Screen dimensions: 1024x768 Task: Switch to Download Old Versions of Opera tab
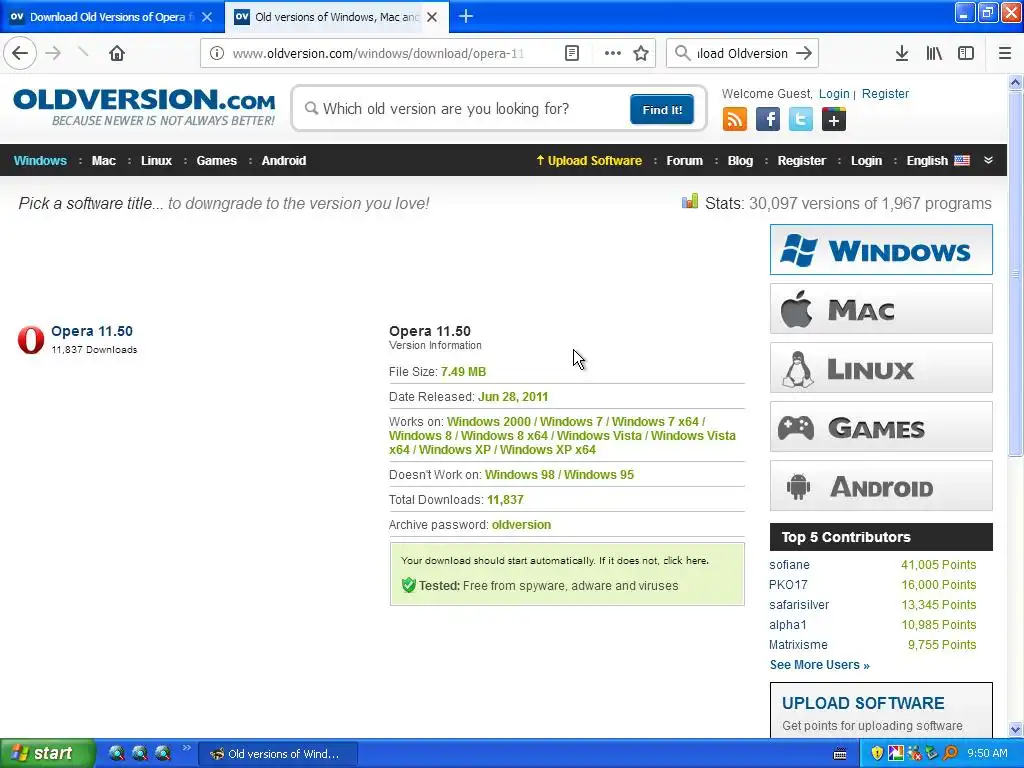(x=111, y=17)
